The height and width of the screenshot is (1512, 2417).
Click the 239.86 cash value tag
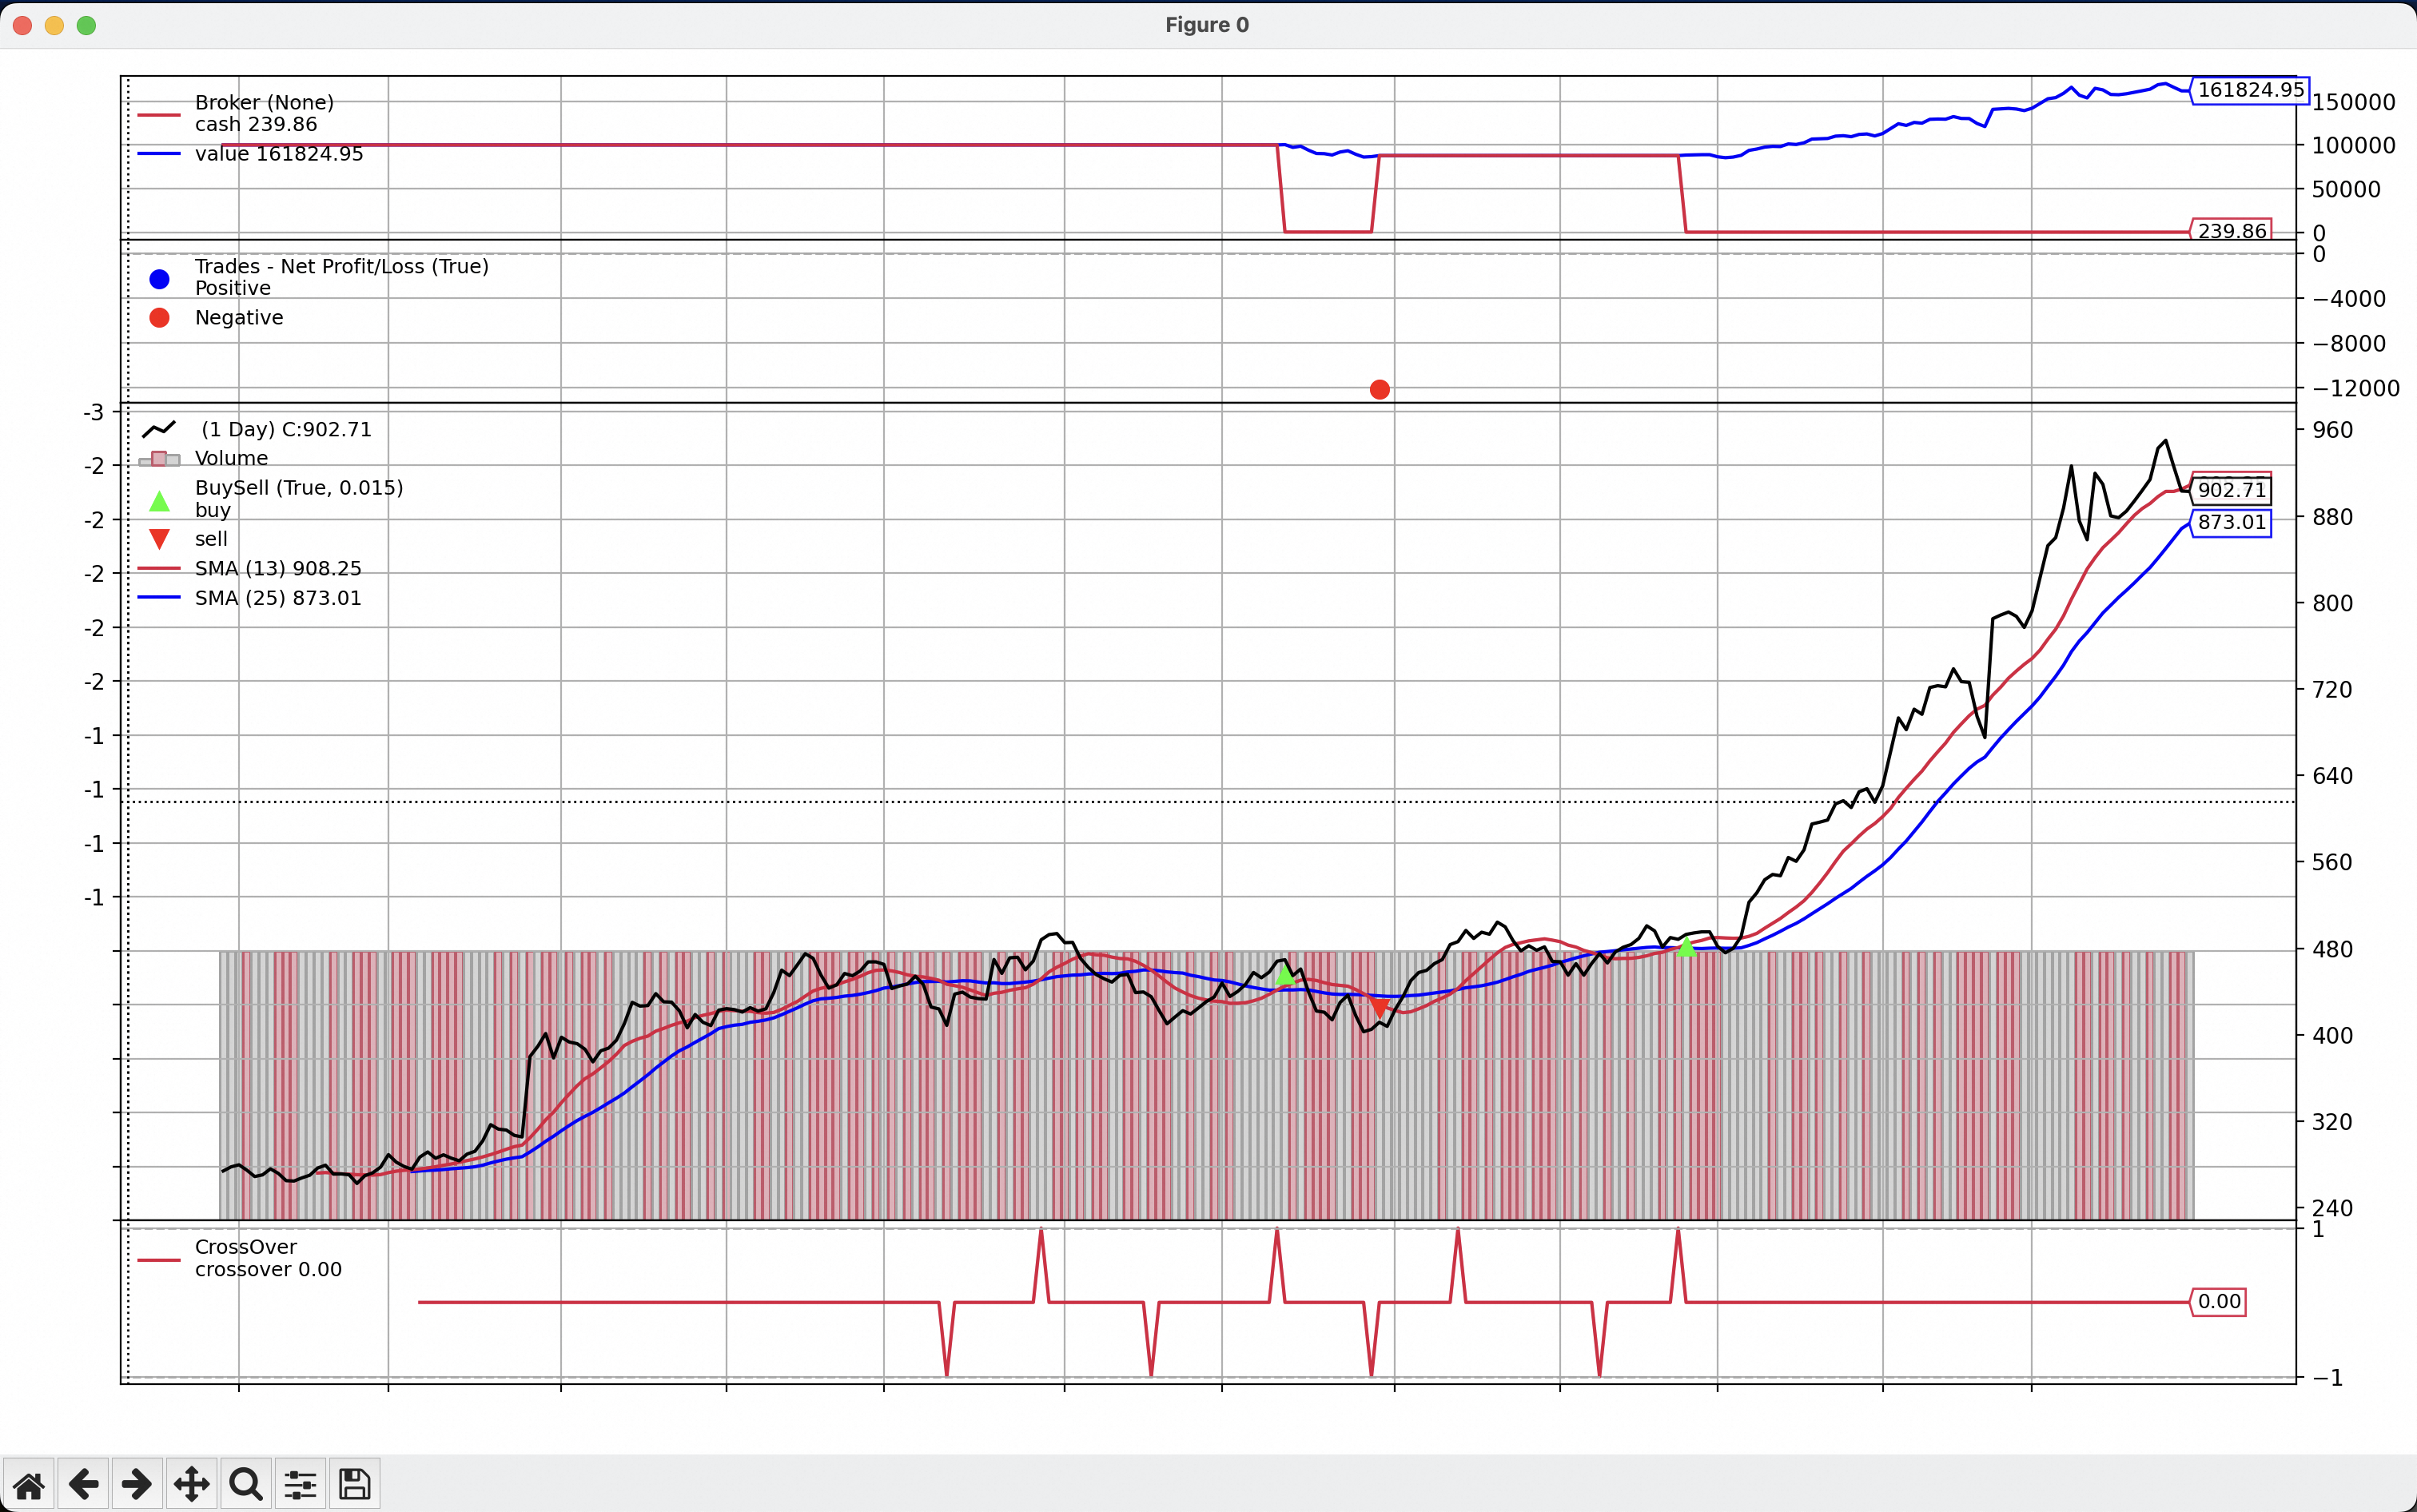[x=2231, y=231]
